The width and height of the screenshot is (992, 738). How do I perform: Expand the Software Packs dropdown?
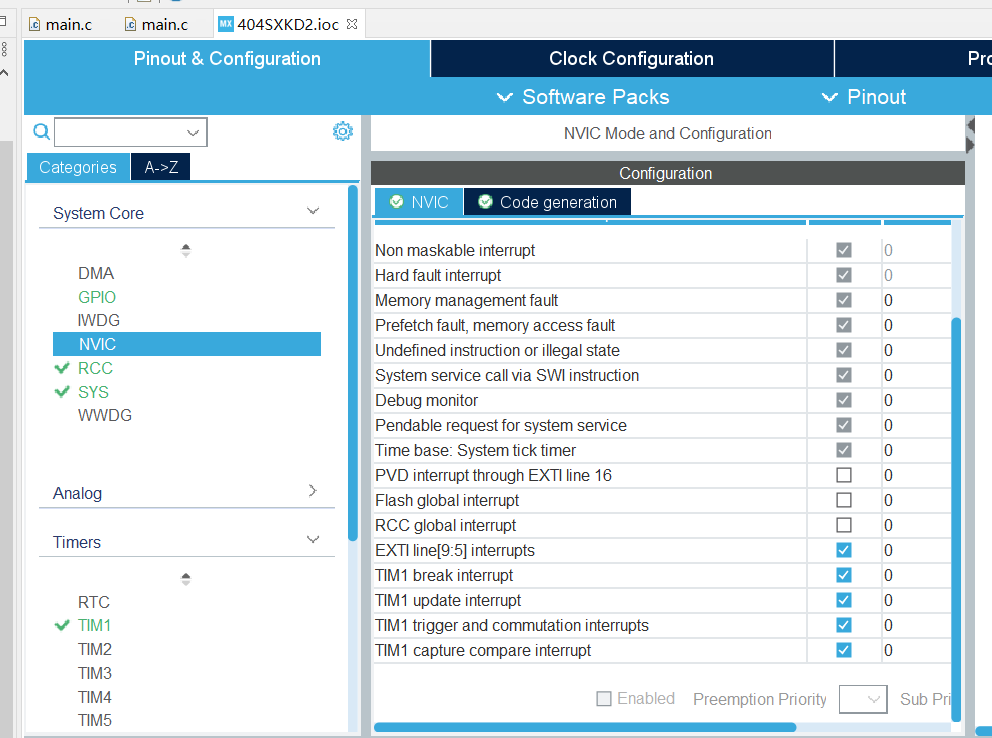coord(583,97)
